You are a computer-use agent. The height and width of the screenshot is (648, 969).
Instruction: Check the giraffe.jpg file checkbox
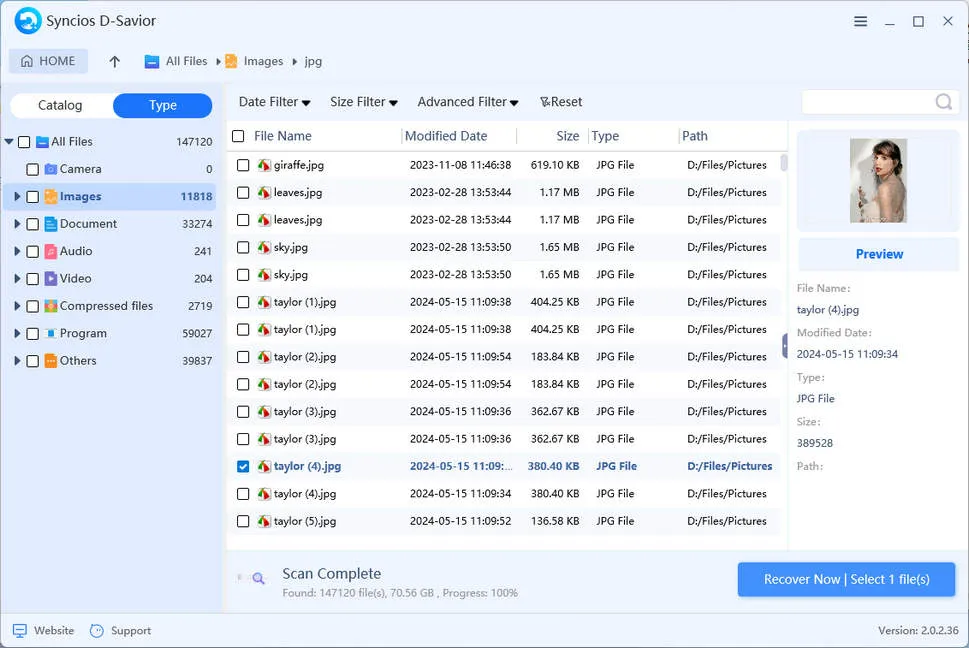pos(243,165)
